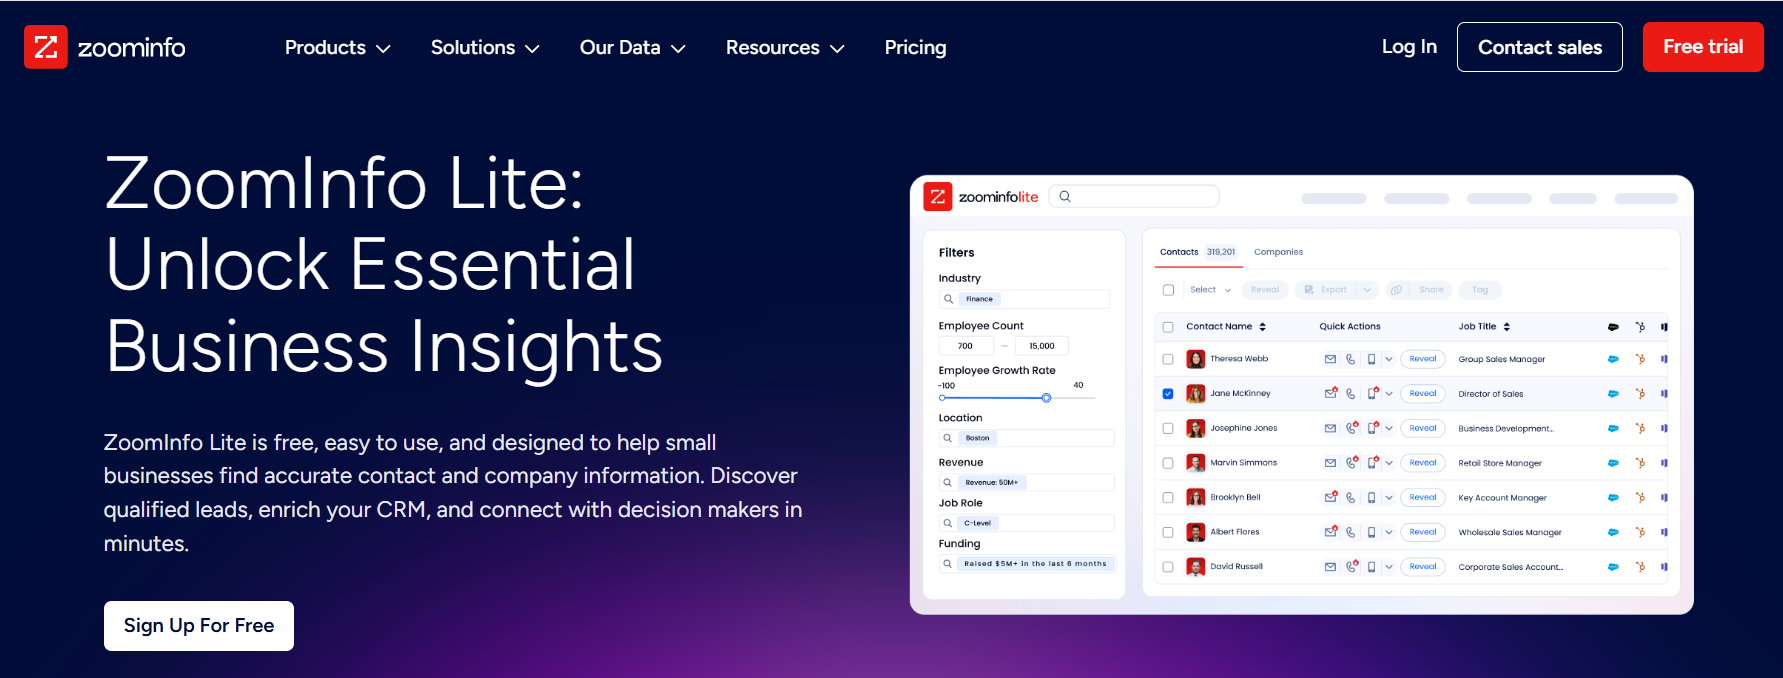Viewport: 1783px width, 678px height.
Task: Click the Employee Growth Rate slider left handle
Action: tap(942, 398)
